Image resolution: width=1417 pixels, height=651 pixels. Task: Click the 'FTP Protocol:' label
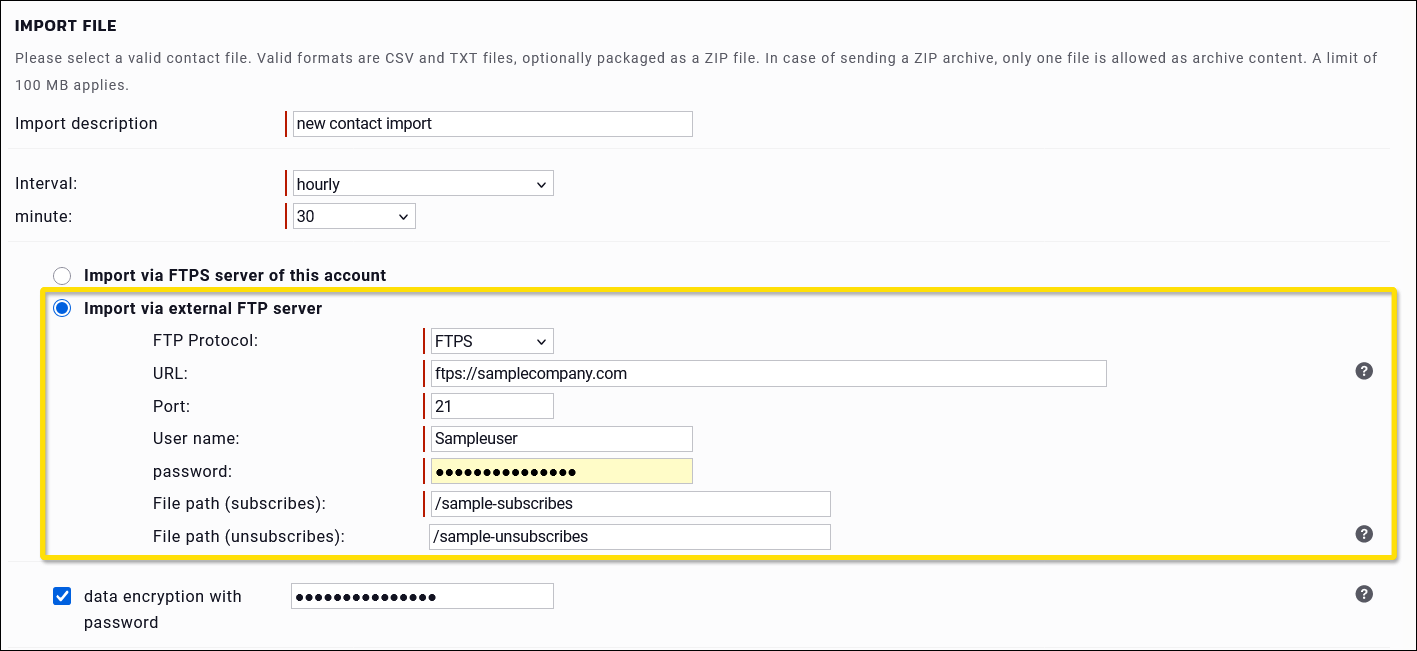pos(205,340)
